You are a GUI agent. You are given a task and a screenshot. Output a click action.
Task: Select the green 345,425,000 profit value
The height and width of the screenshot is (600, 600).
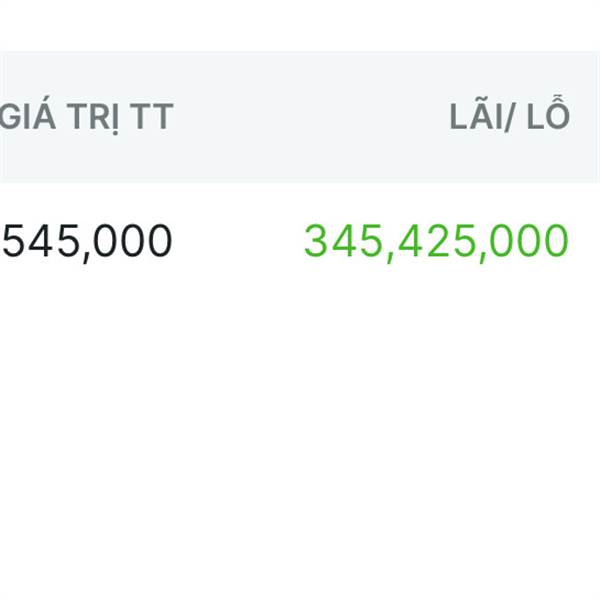[x=436, y=242]
